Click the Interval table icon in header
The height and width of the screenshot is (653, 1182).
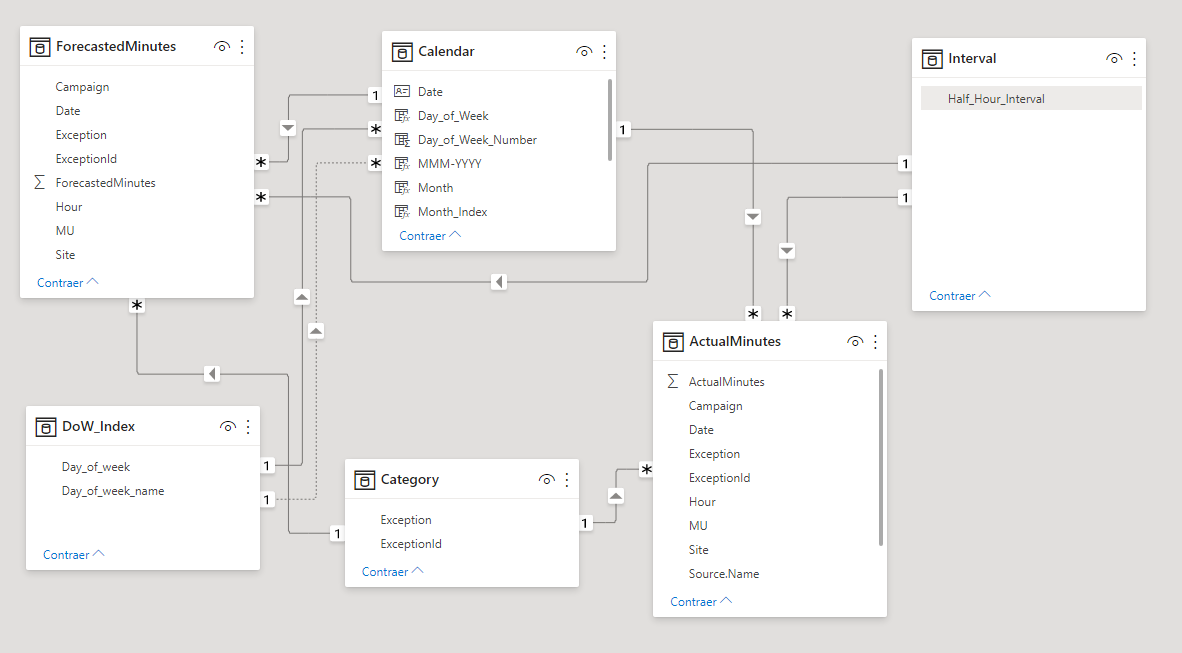coord(932,59)
